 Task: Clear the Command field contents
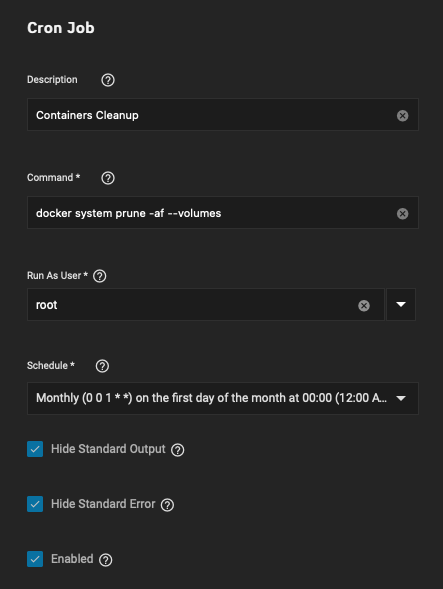point(402,213)
